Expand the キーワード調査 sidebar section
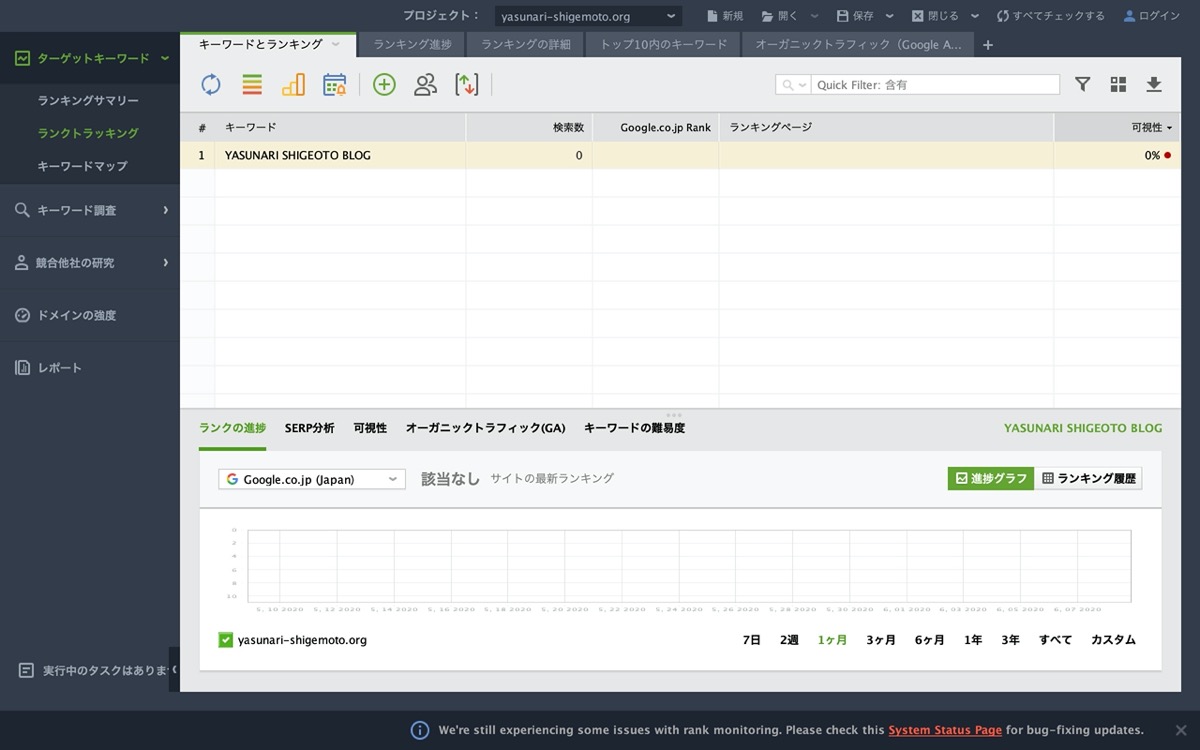Image resolution: width=1200 pixels, height=750 pixels. 90,210
